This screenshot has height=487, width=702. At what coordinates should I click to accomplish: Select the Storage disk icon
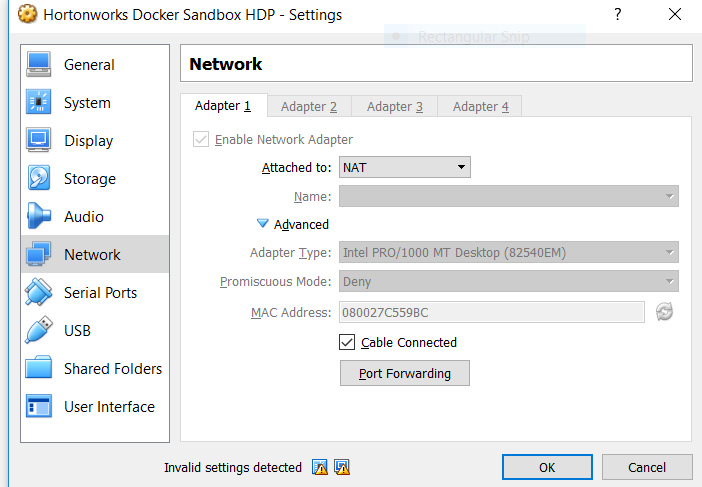pyautogui.click(x=39, y=179)
